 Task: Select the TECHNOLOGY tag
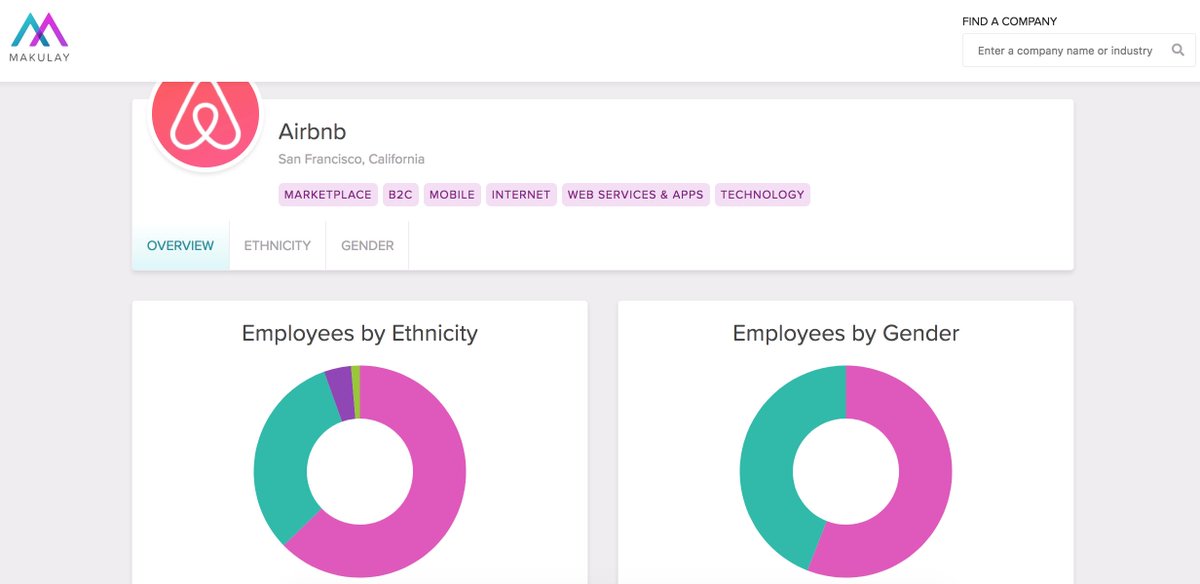(762, 194)
